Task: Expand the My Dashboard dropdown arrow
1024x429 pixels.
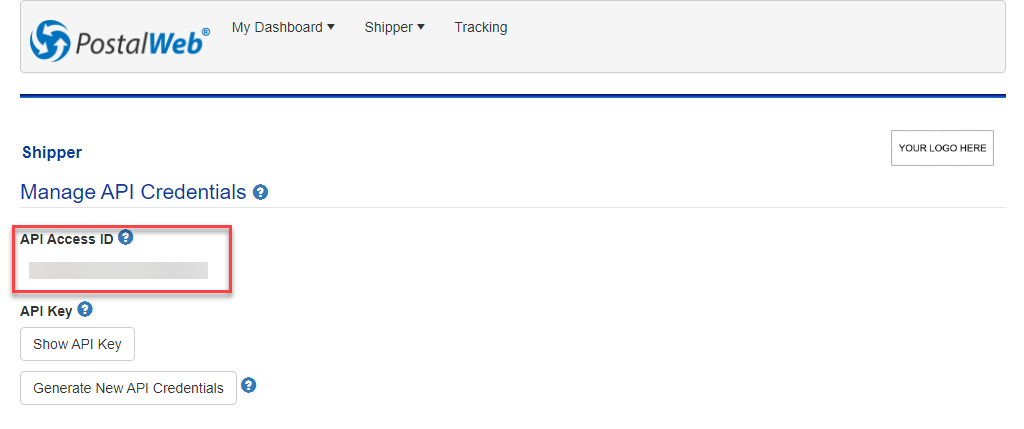Action: [x=330, y=27]
